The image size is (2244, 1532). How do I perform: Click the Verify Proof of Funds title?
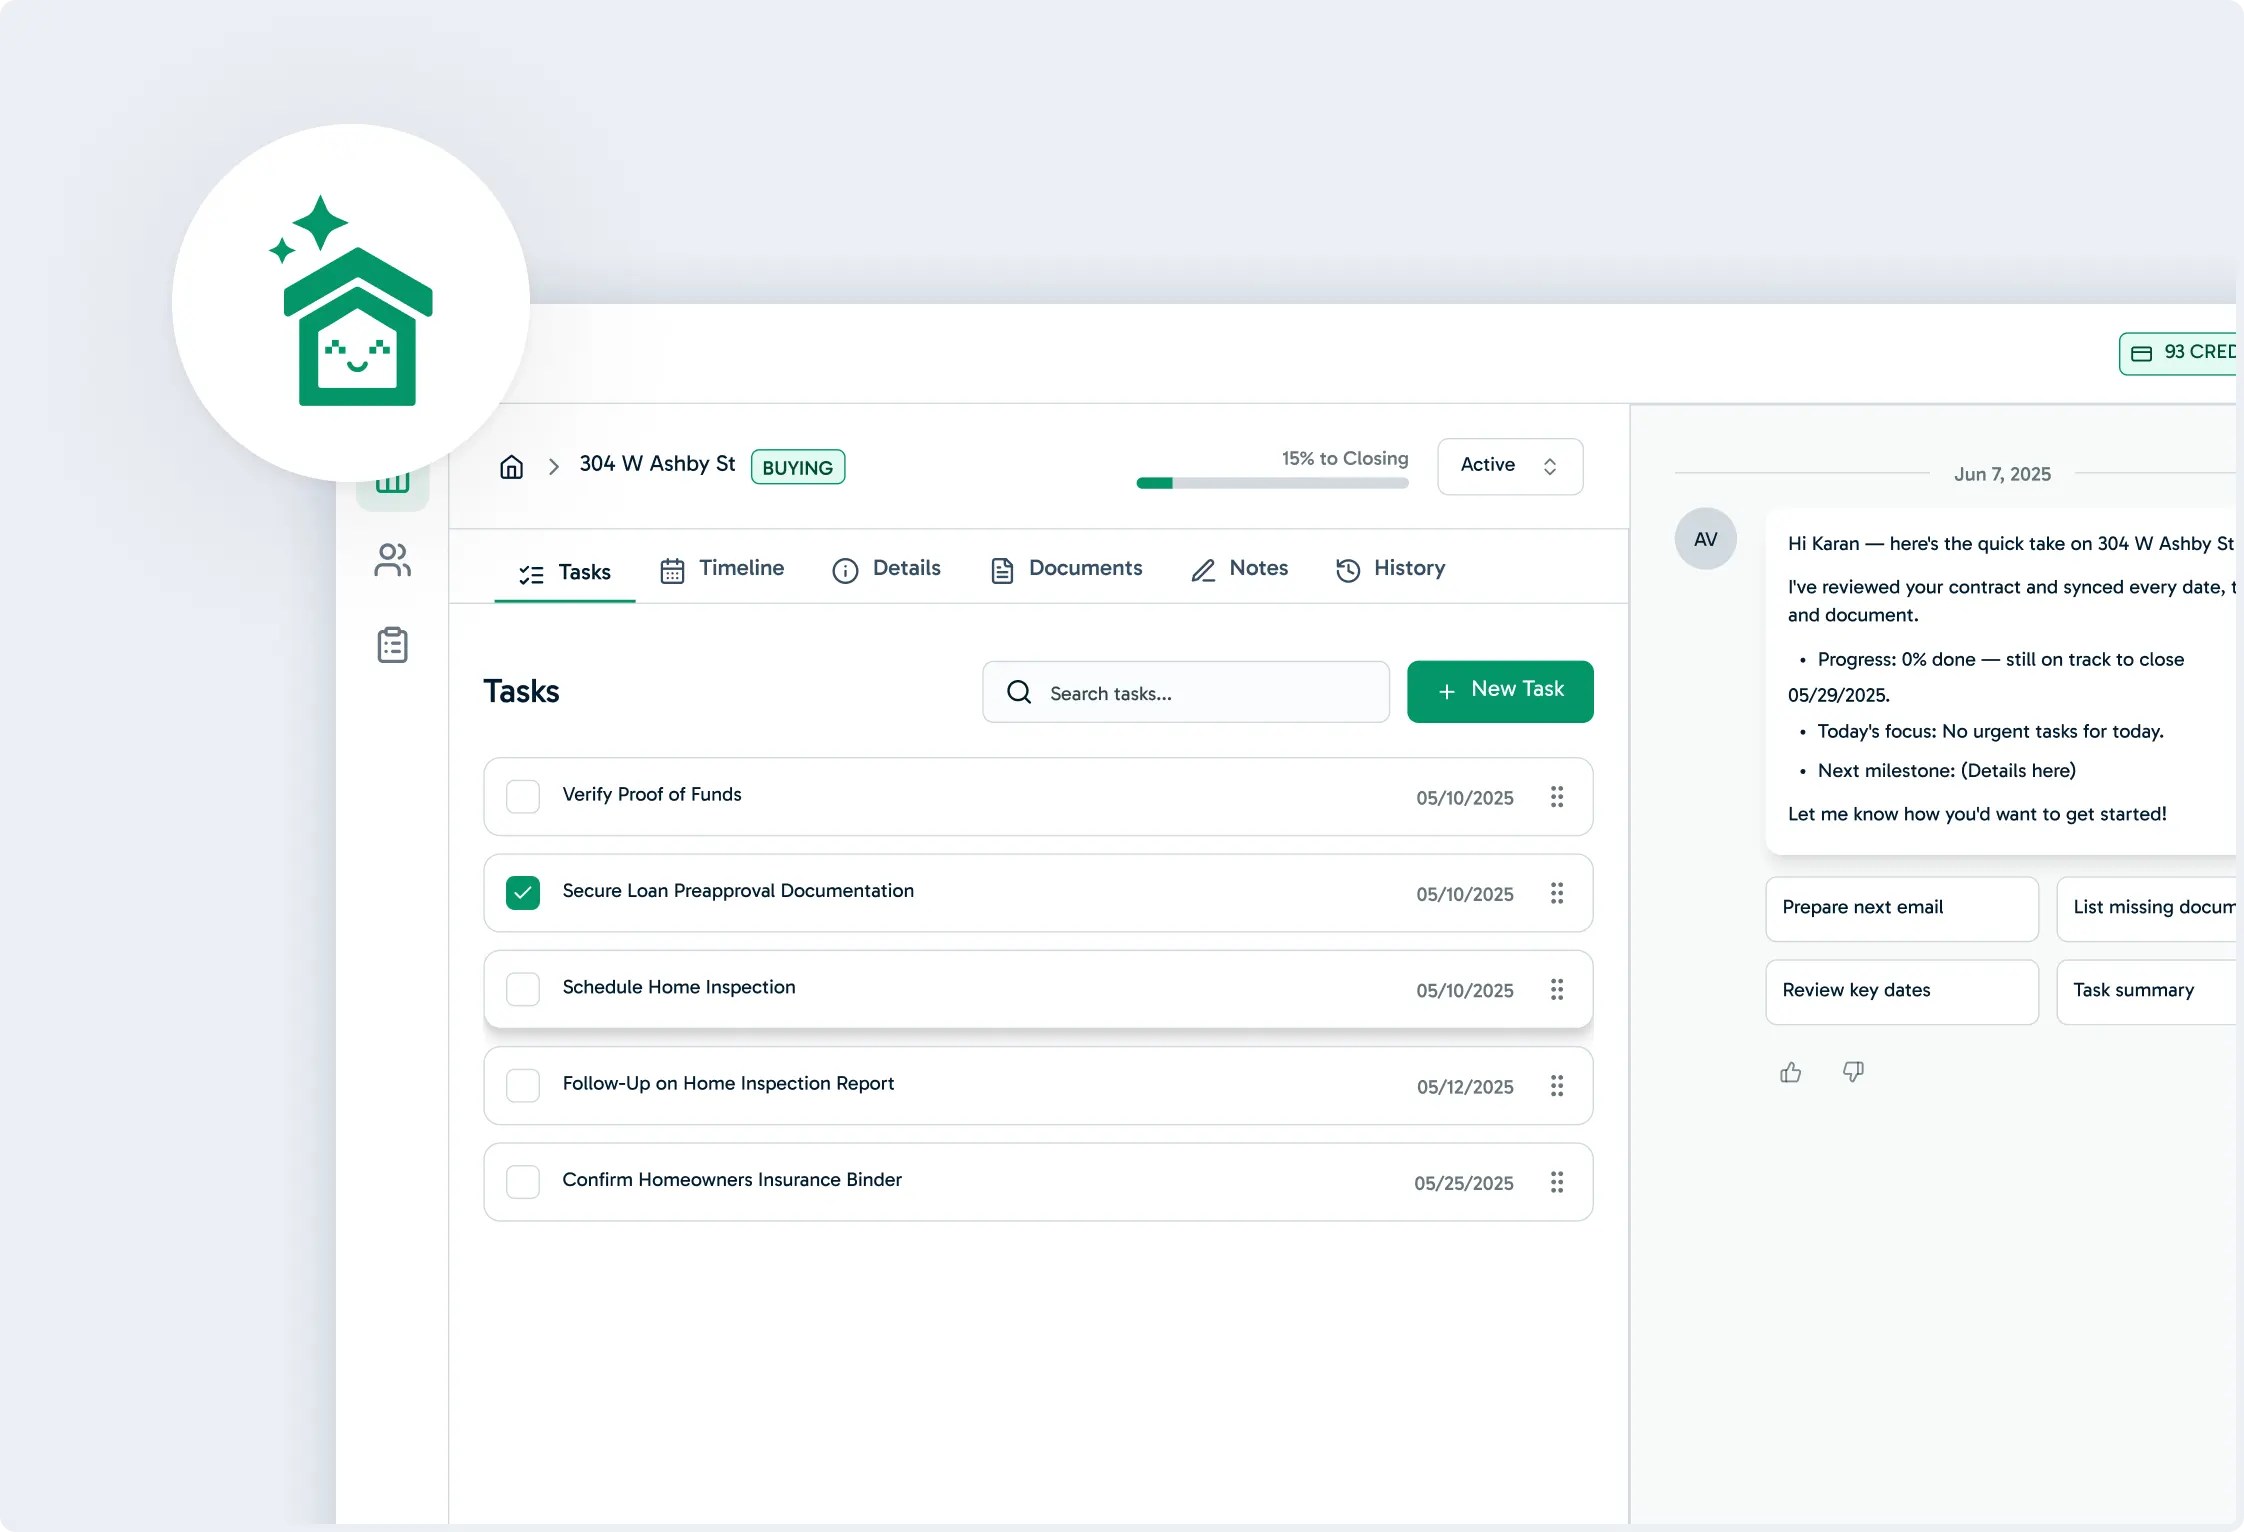click(x=652, y=795)
